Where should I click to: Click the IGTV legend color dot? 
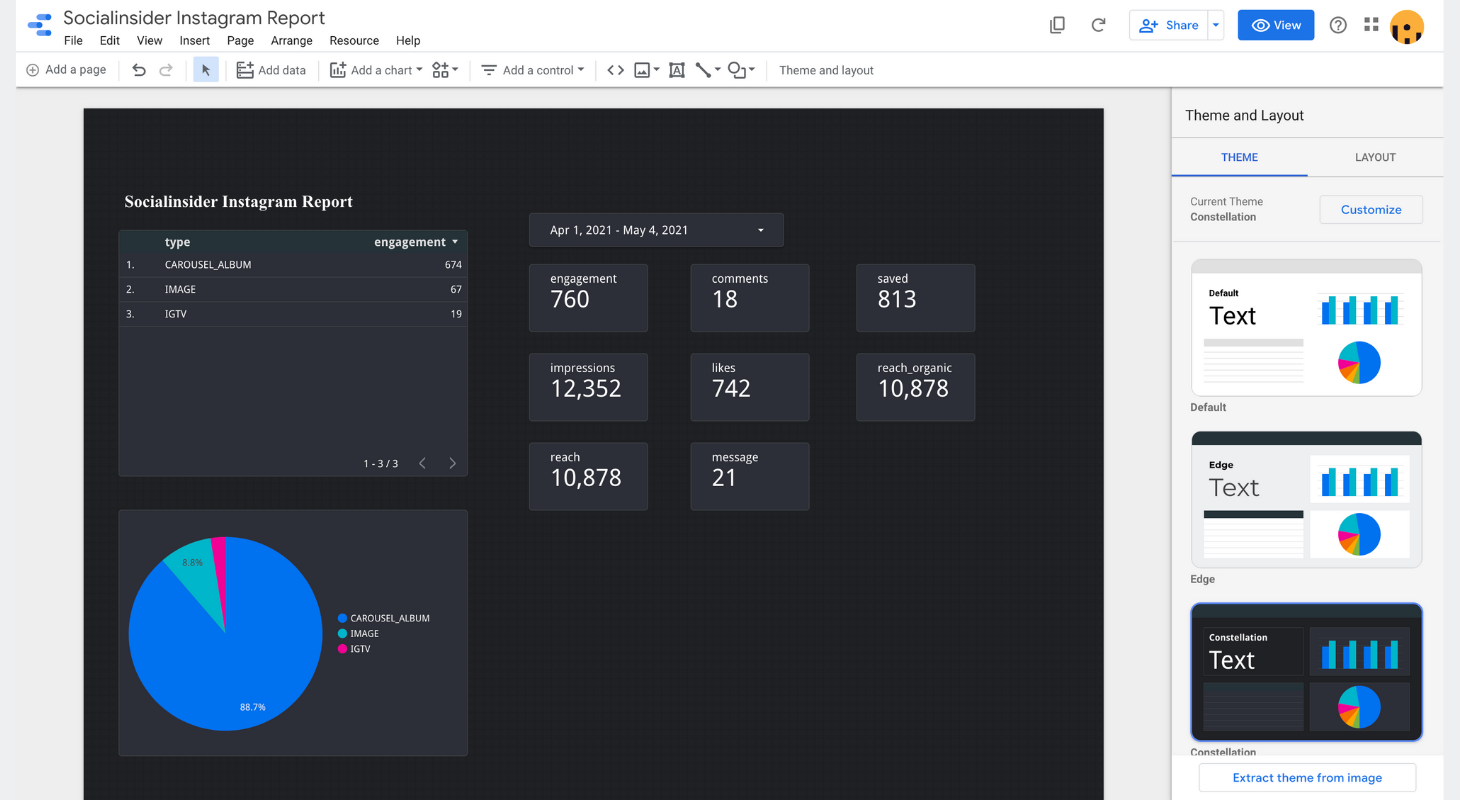click(343, 649)
